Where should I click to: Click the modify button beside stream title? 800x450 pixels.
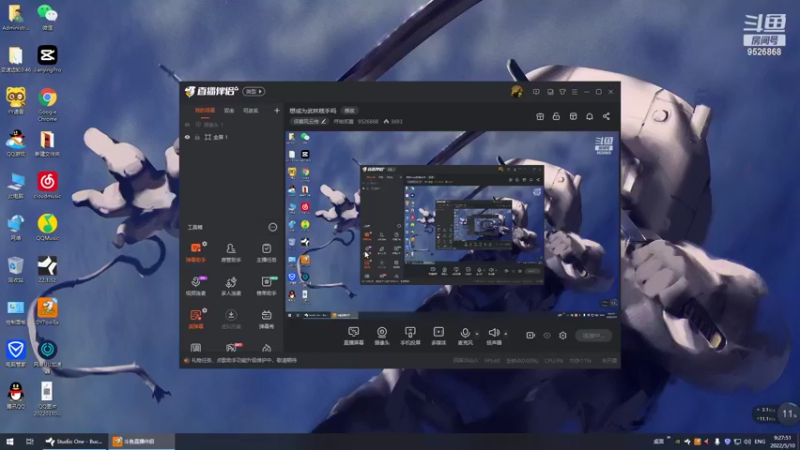(x=349, y=111)
